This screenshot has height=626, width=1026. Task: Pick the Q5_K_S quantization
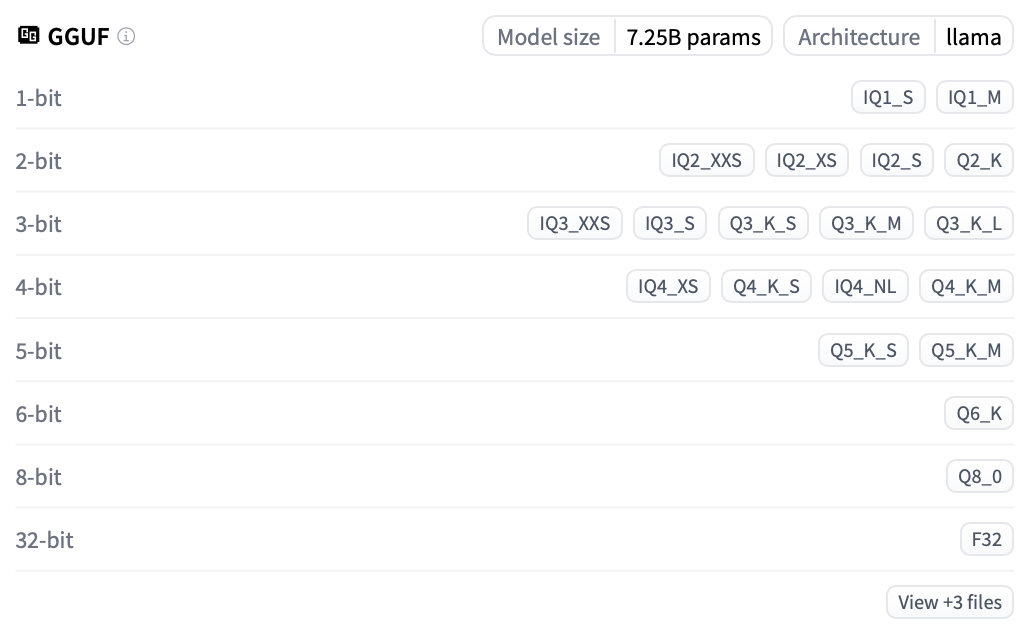863,351
